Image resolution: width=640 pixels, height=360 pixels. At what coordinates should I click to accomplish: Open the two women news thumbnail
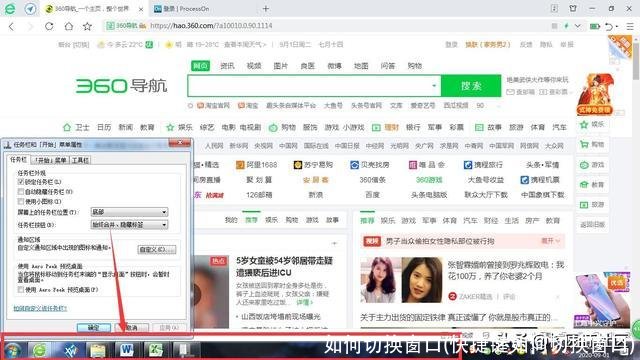[401, 280]
